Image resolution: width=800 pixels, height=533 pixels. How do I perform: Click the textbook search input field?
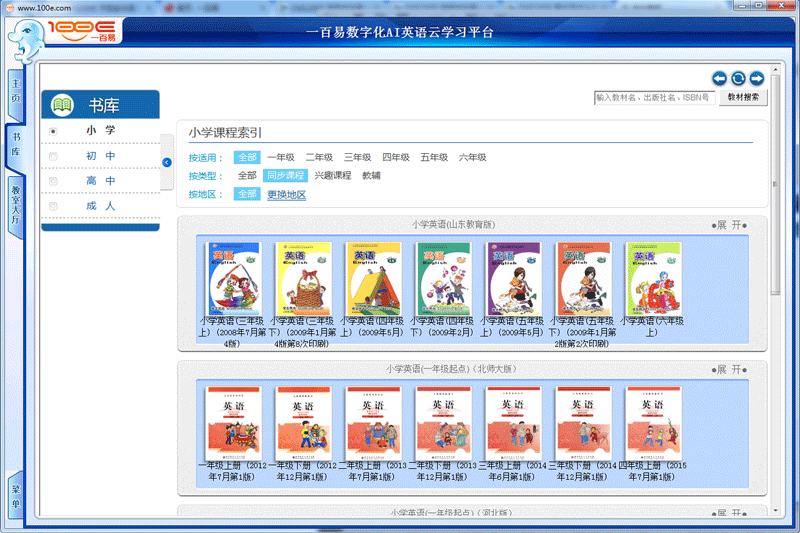pyautogui.click(x=655, y=97)
